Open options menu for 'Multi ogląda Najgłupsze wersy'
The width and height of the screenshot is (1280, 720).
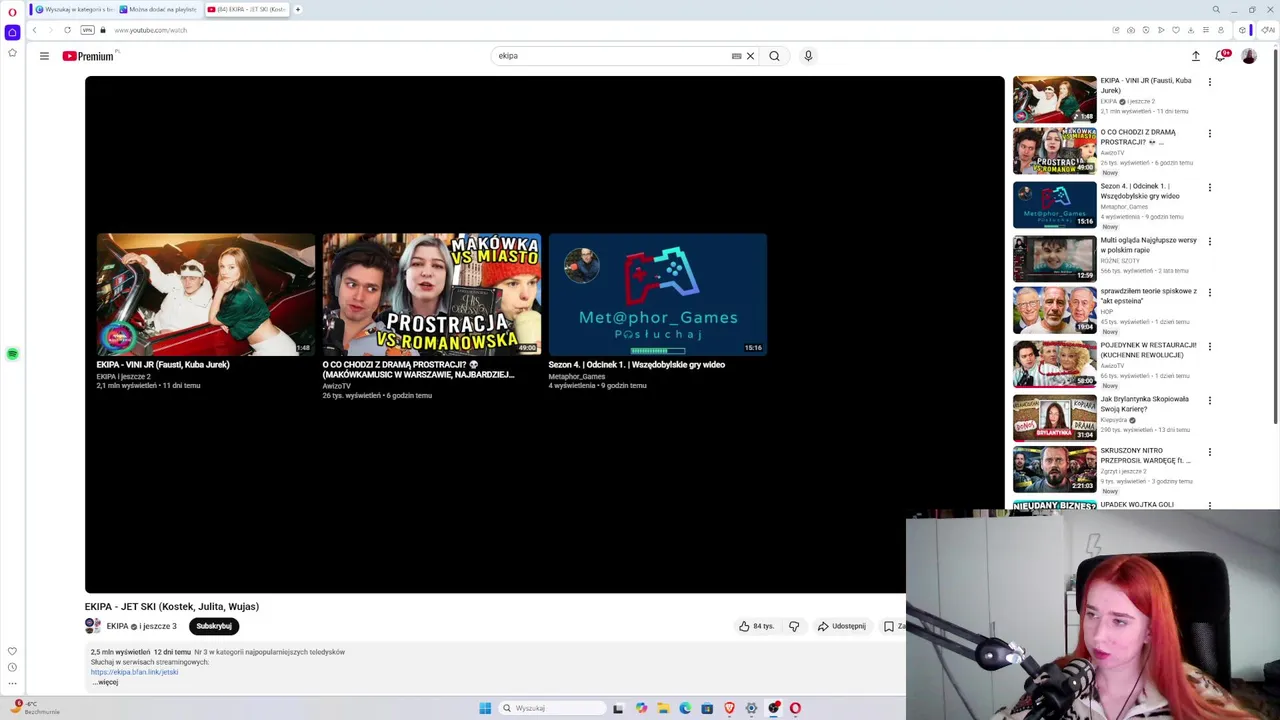[x=1210, y=241]
